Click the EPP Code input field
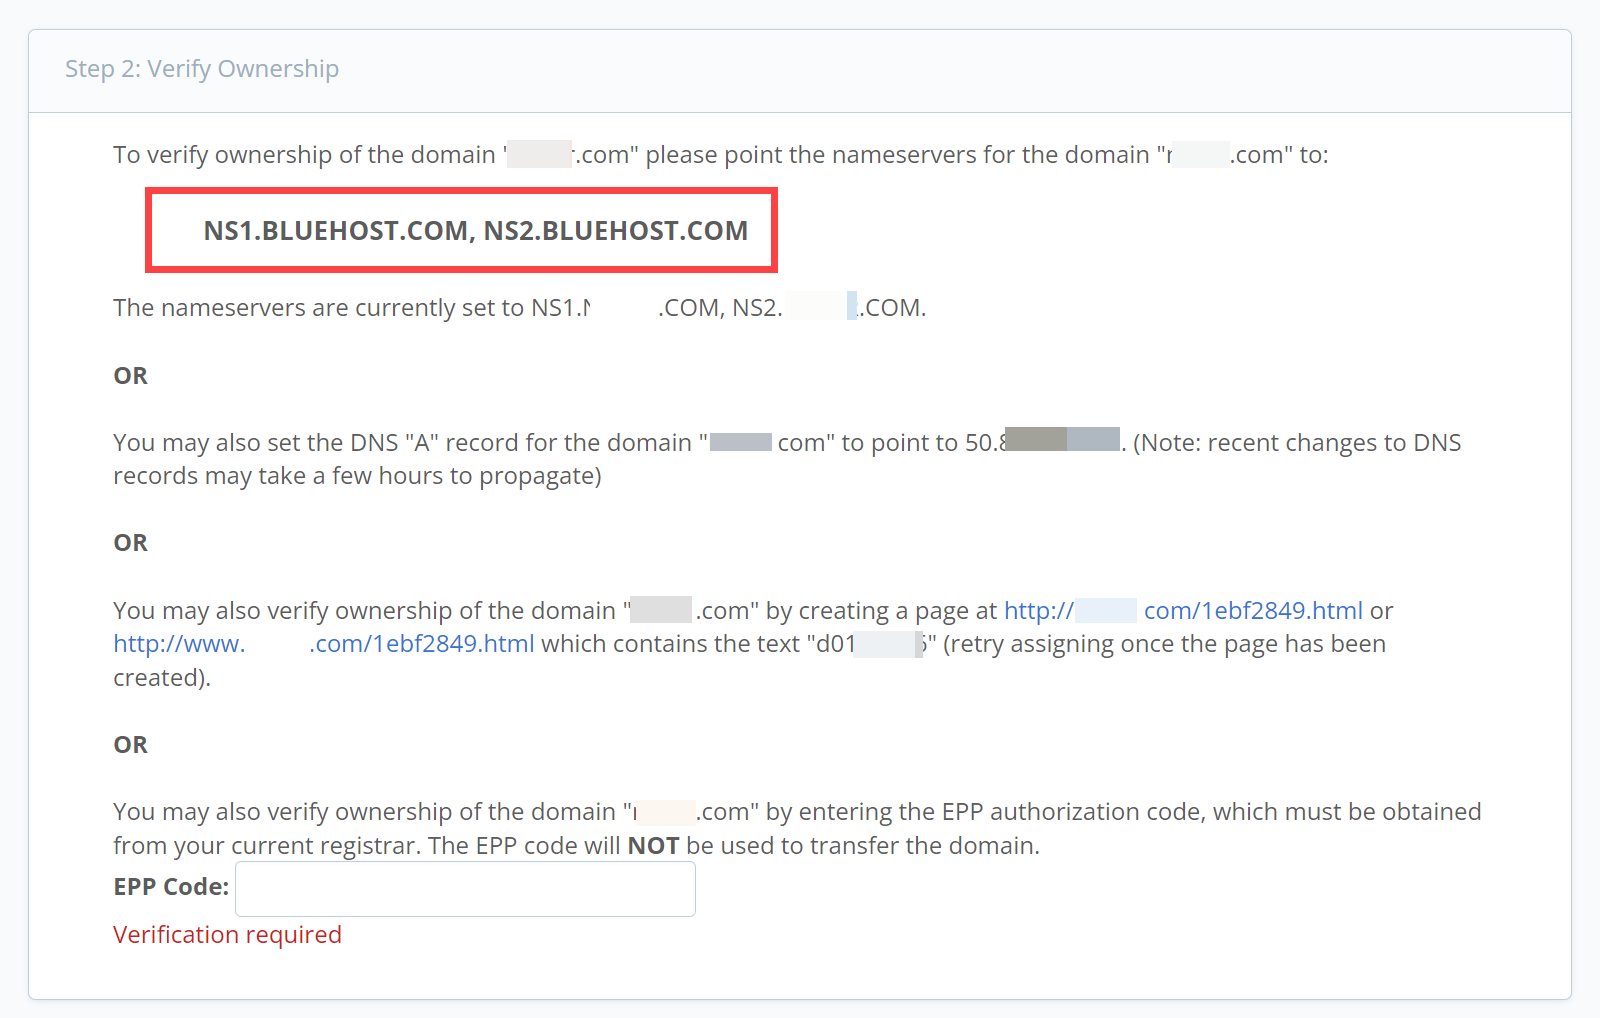 (x=465, y=889)
